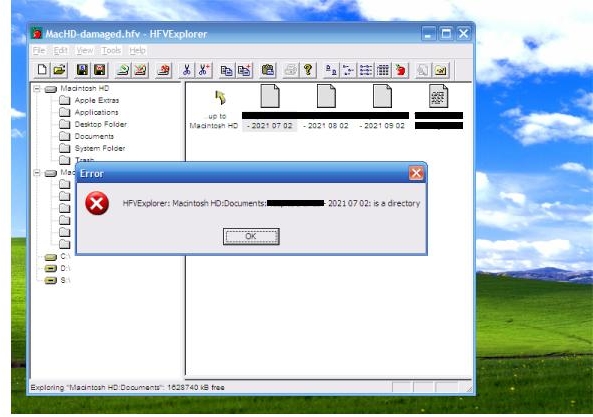Select the Desktop Folder tree item
The width and height of the screenshot is (593, 417).
click(101, 124)
